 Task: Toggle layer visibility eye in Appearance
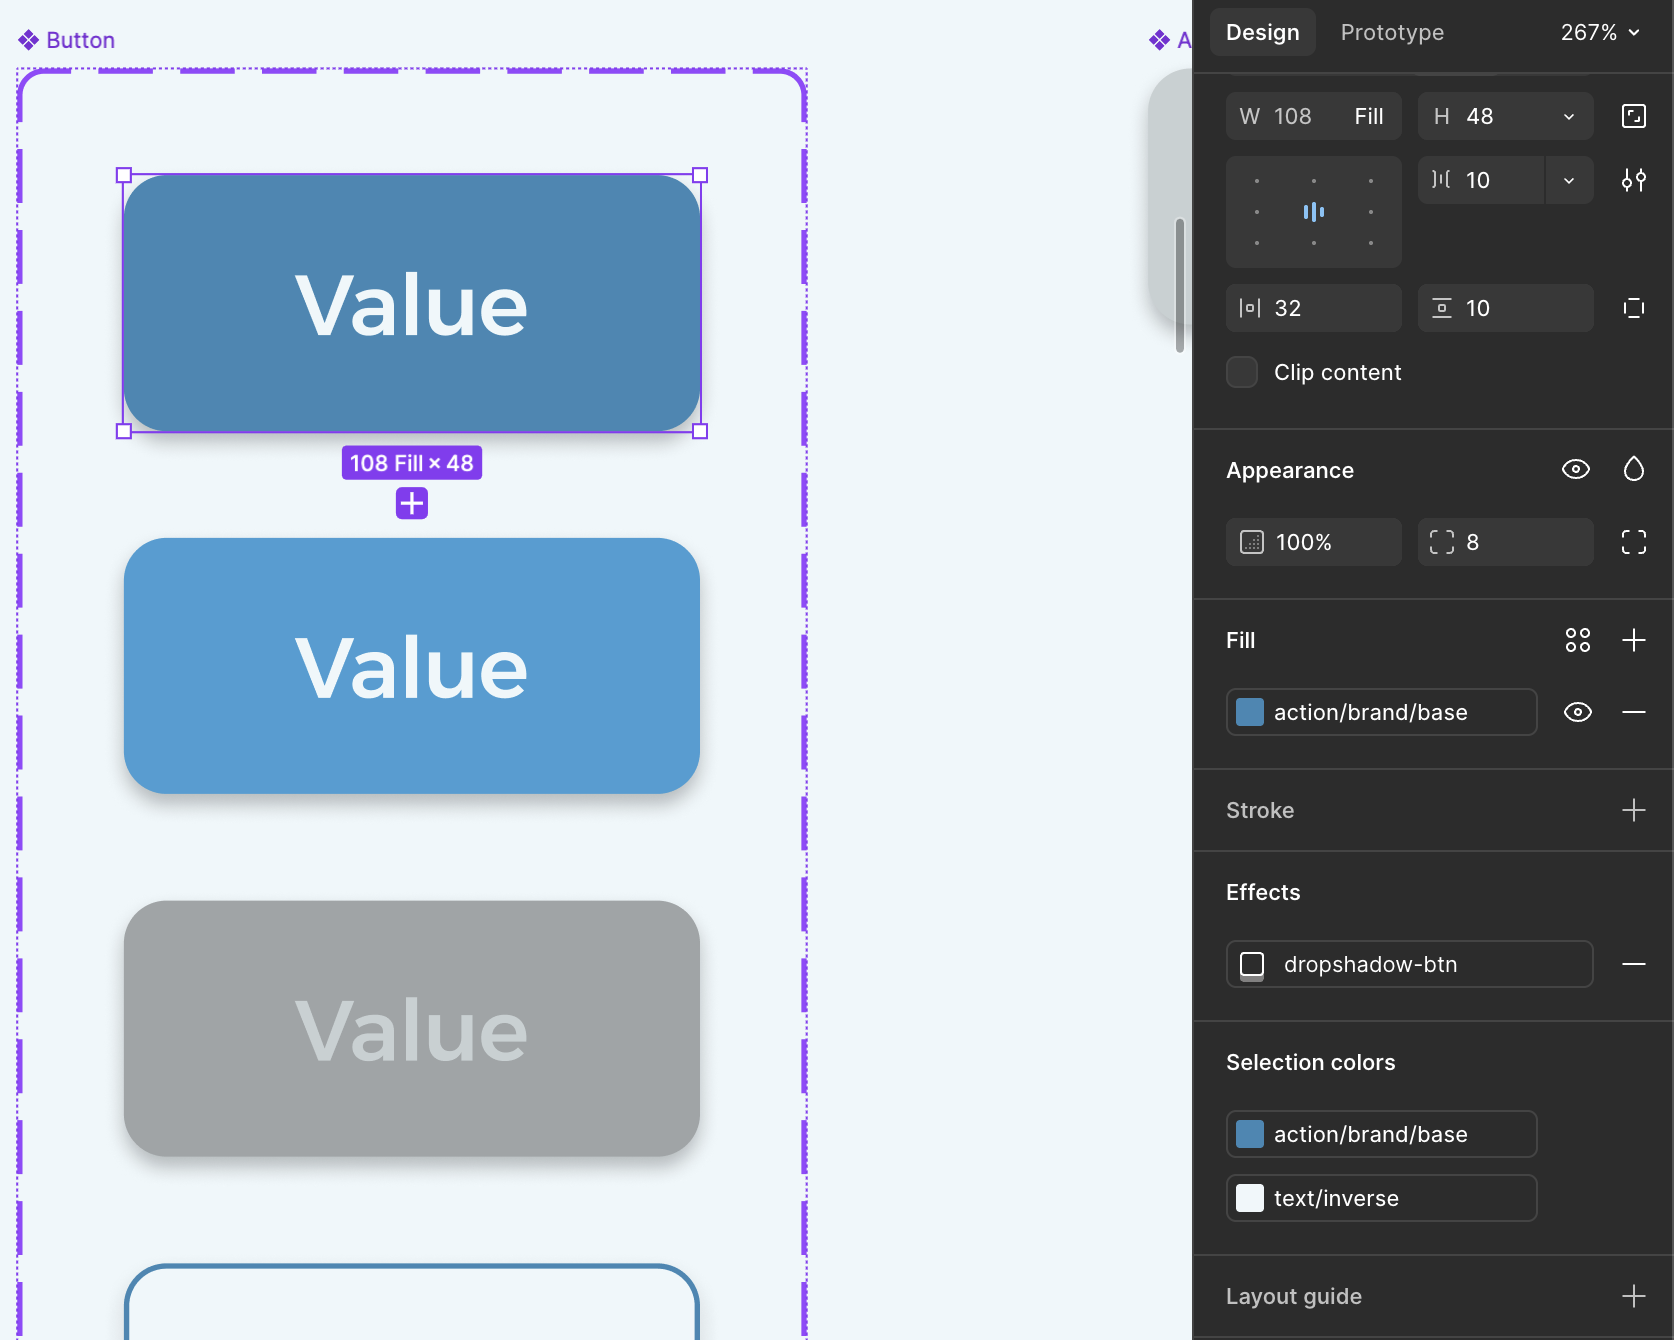coord(1575,469)
